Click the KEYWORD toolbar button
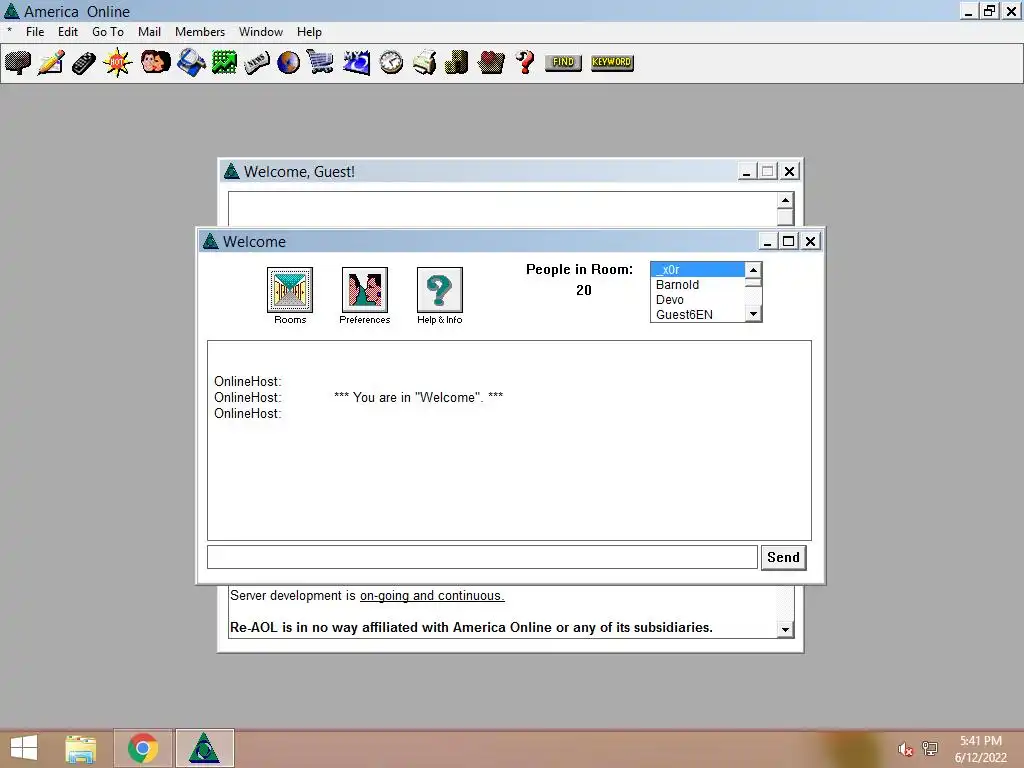The image size is (1024, 768). pyautogui.click(x=612, y=62)
